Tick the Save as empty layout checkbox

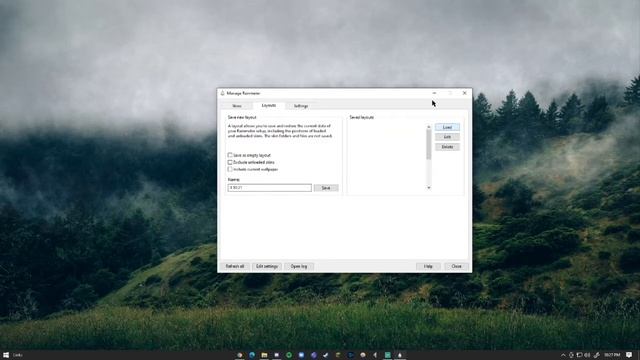pos(230,155)
